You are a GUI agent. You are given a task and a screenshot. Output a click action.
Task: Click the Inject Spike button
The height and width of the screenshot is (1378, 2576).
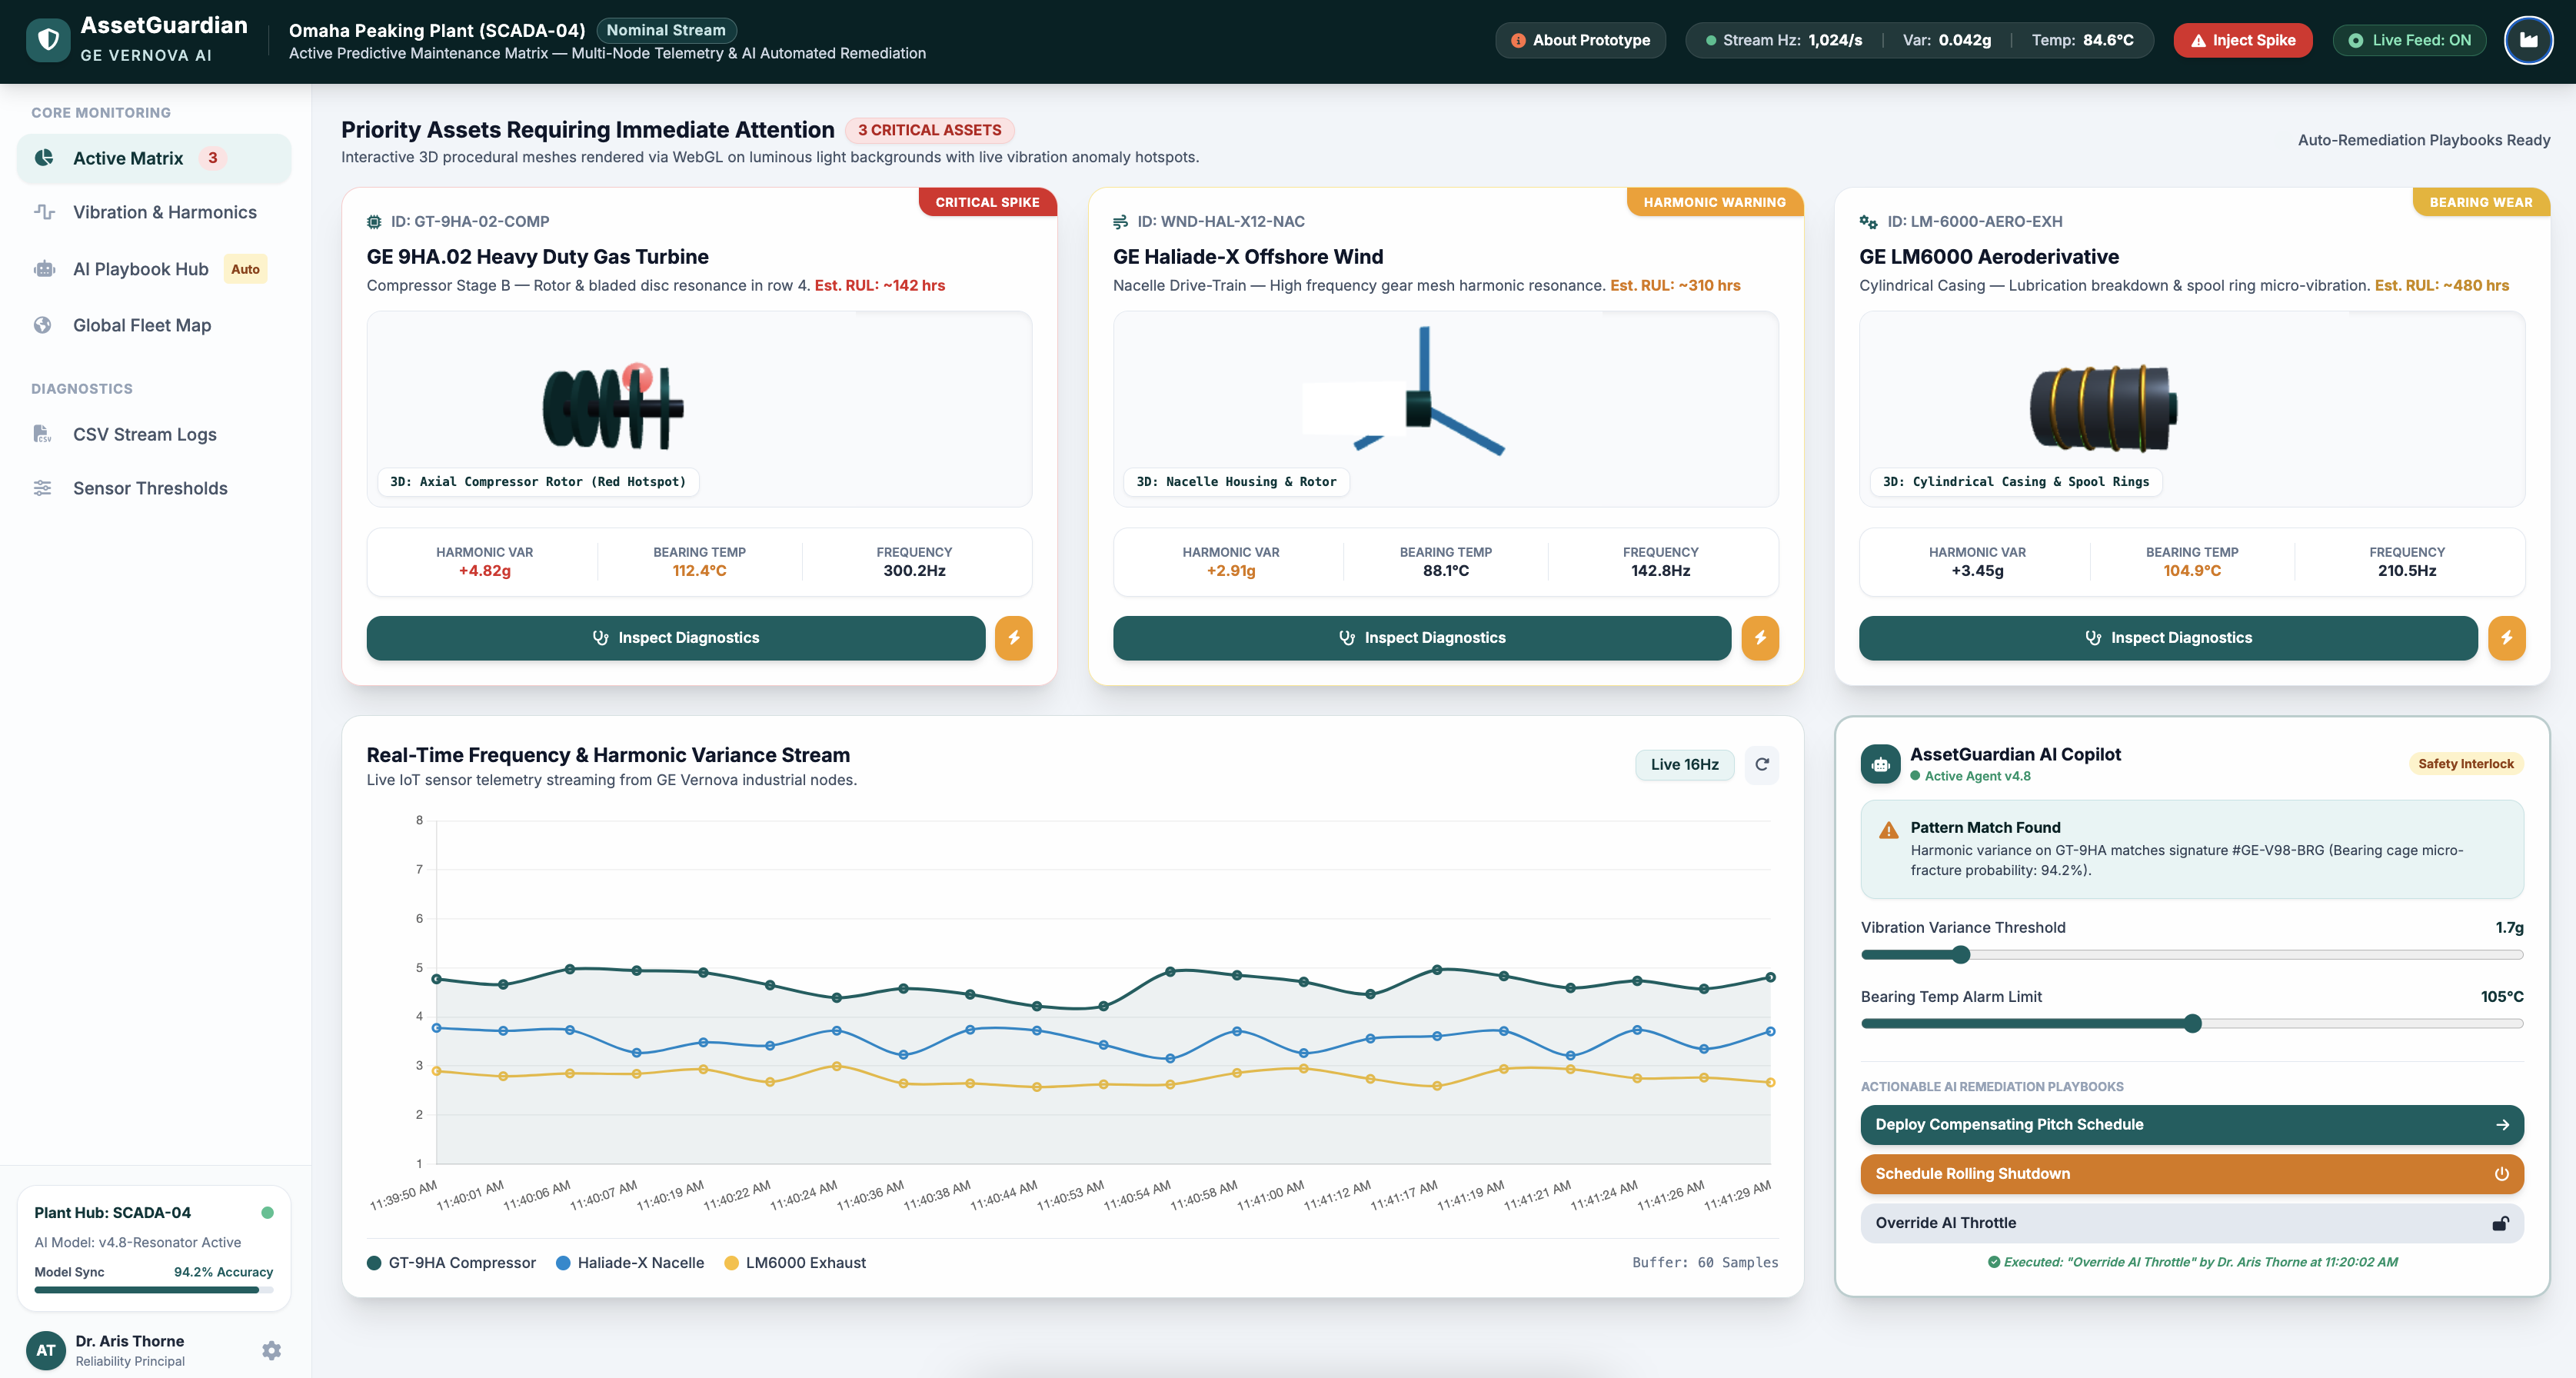click(2243, 40)
